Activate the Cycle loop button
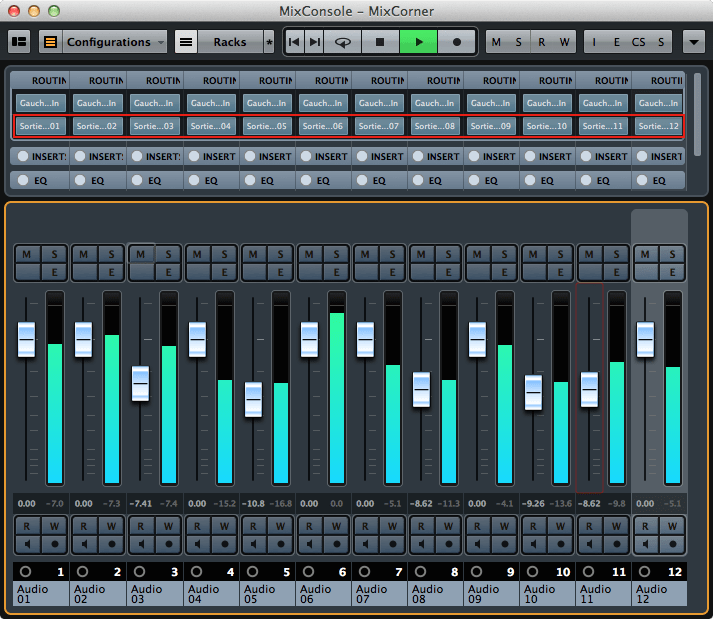The image size is (713, 619). point(343,42)
